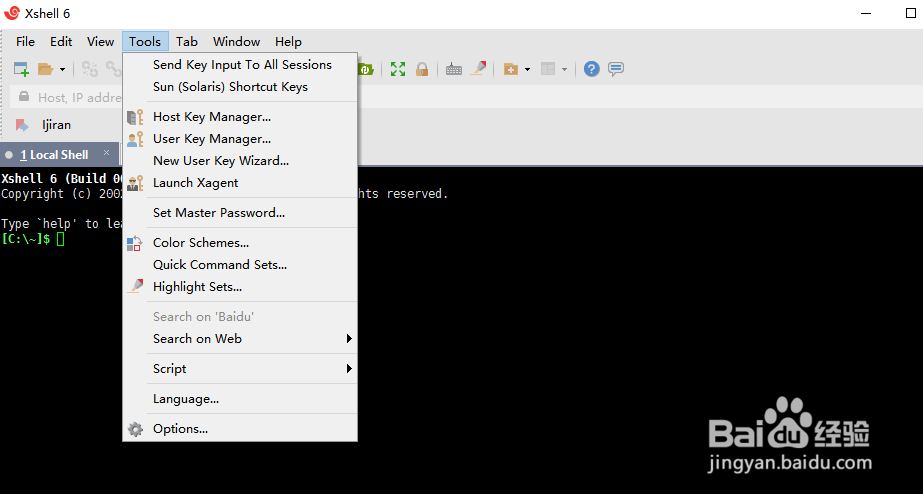This screenshot has width=923, height=494.
Task: Click the layout arrangement toolbar icon
Action: [x=548, y=69]
